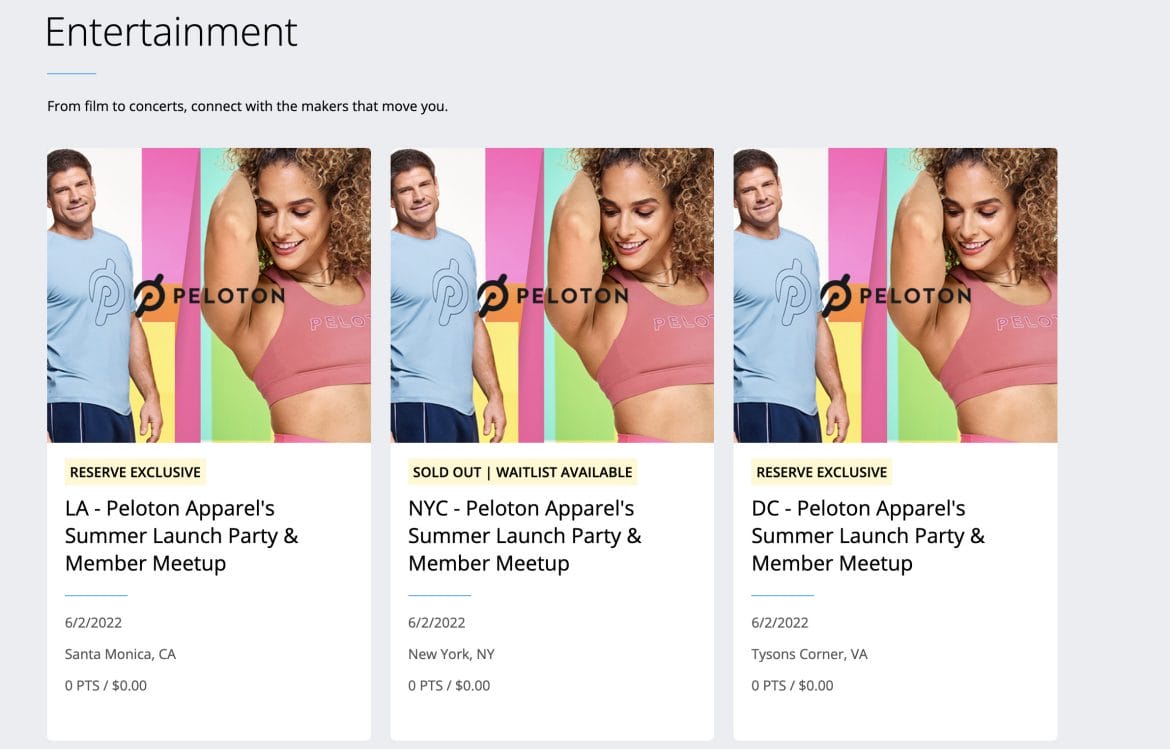
Task: Click the Reserve Exclusive badge on LA card
Action: tap(135, 472)
